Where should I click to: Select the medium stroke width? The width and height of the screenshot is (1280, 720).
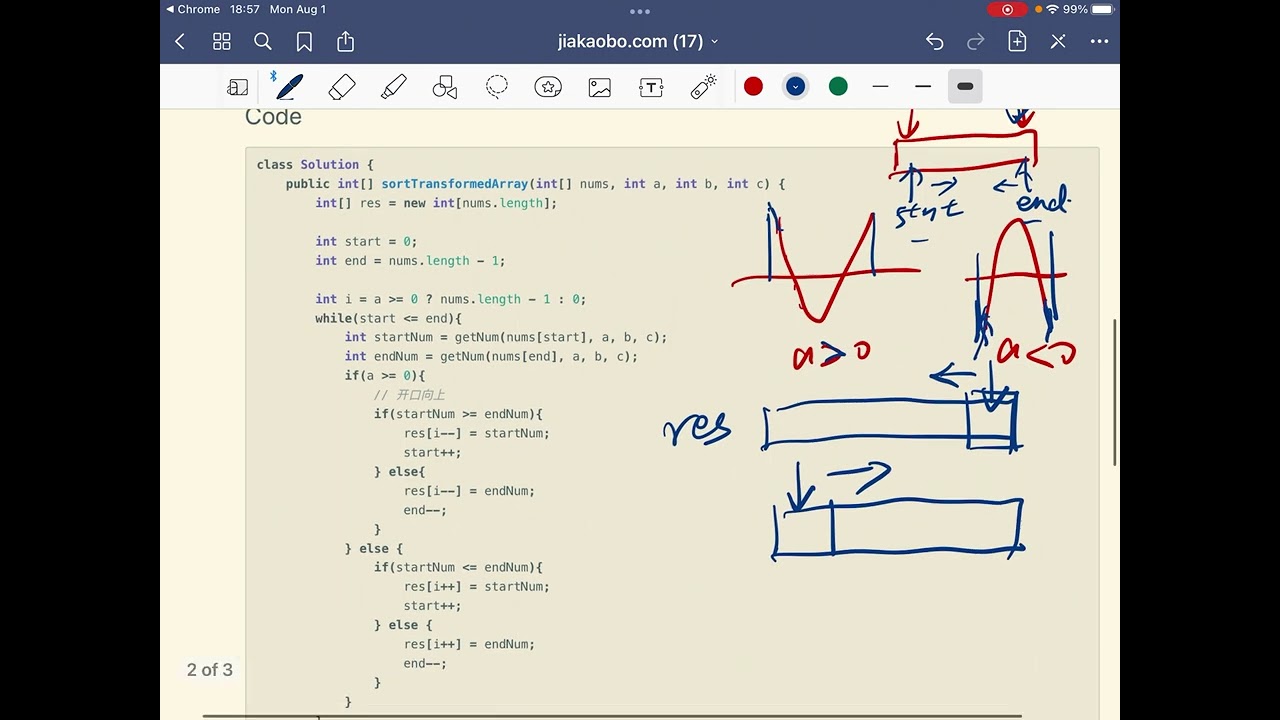(923, 87)
